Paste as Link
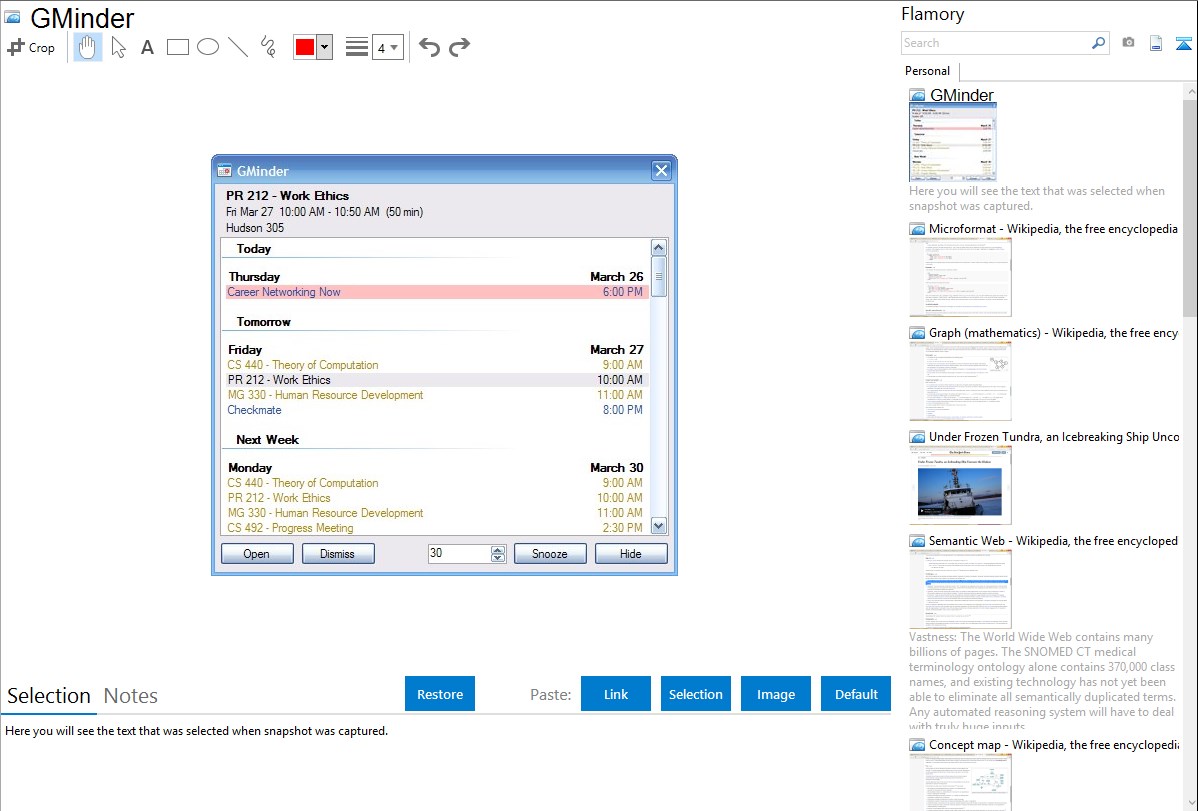The width and height of the screenshot is (1198, 811). coord(616,693)
